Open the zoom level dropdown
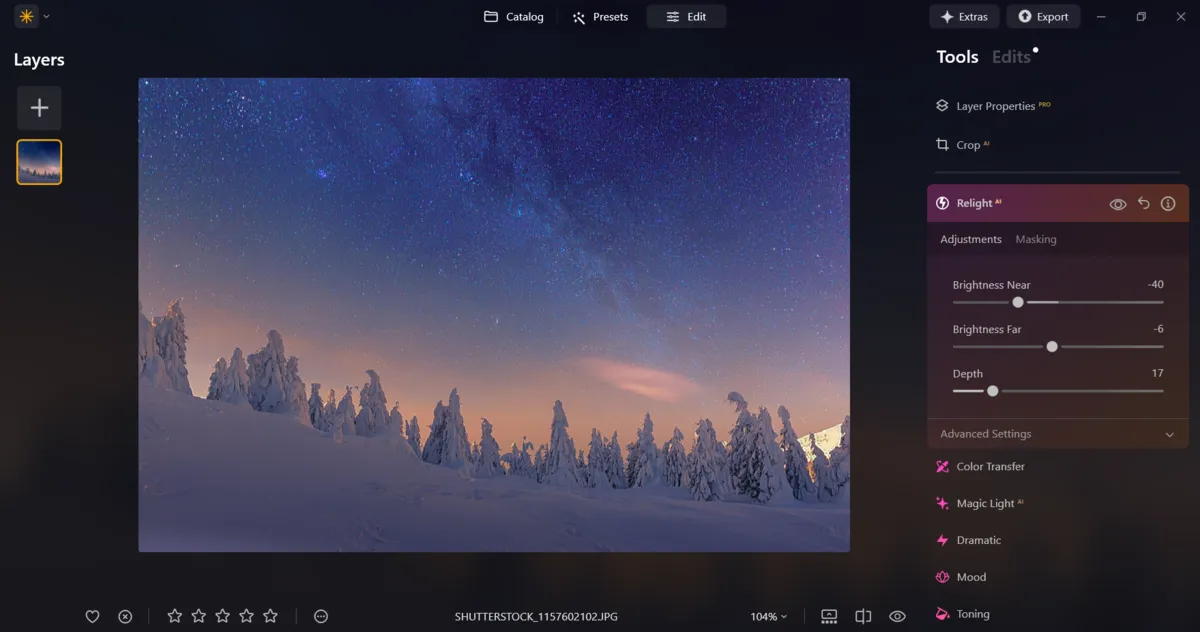Image resolution: width=1200 pixels, height=632 pixels. tap(767, 616)
